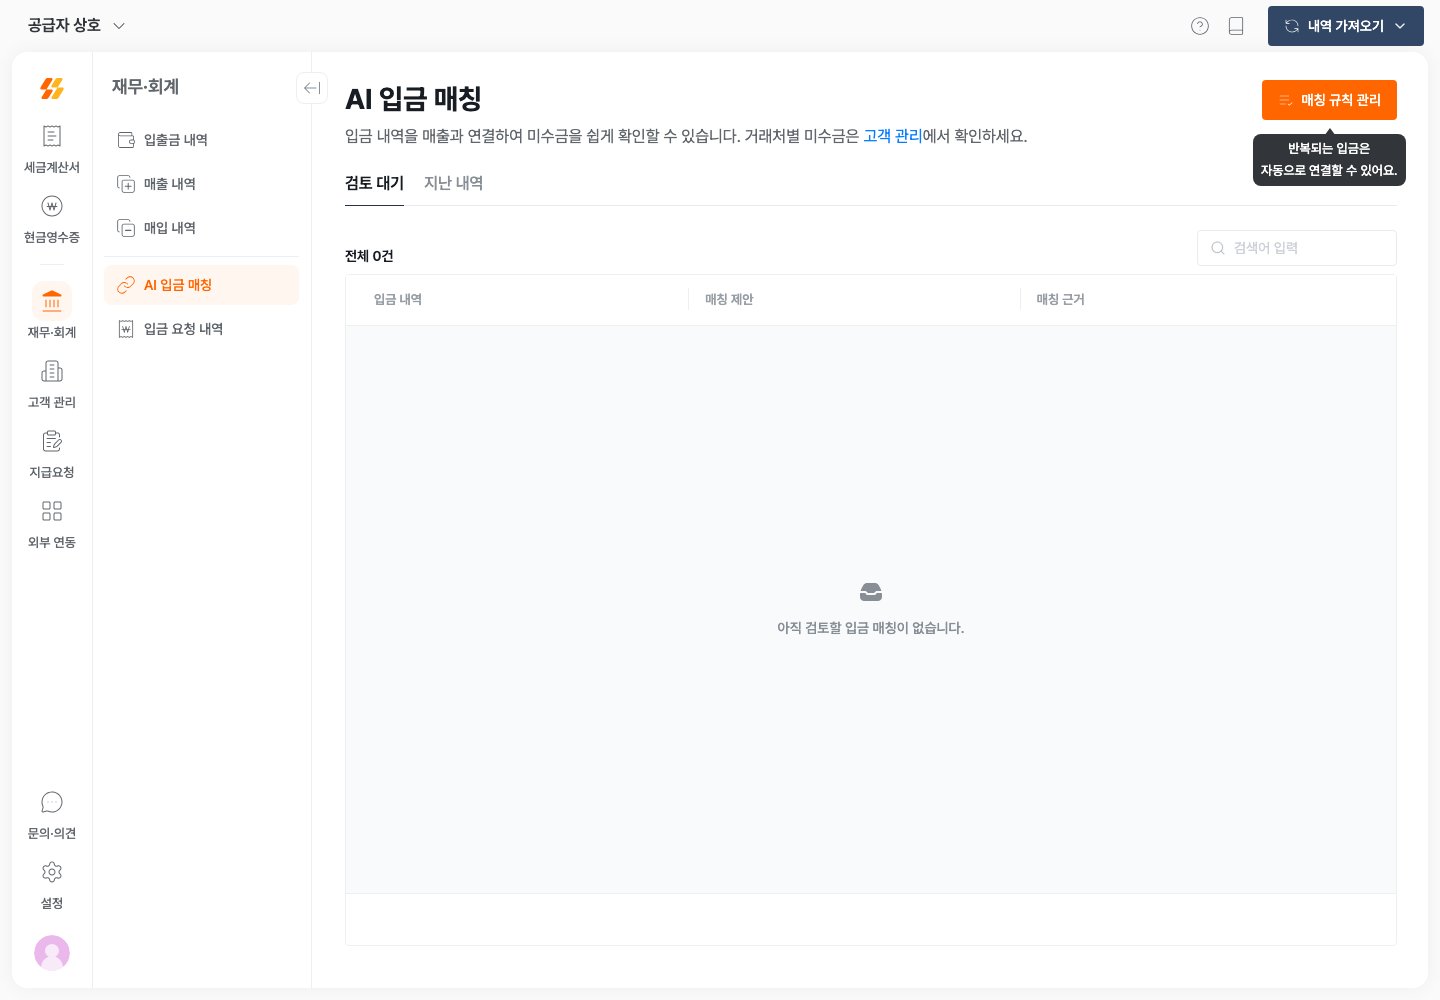Collapse the 재무·회계 submenu panel
Screen dimensions: 1440x1000
pyautogui.click(x=312, y=88)
